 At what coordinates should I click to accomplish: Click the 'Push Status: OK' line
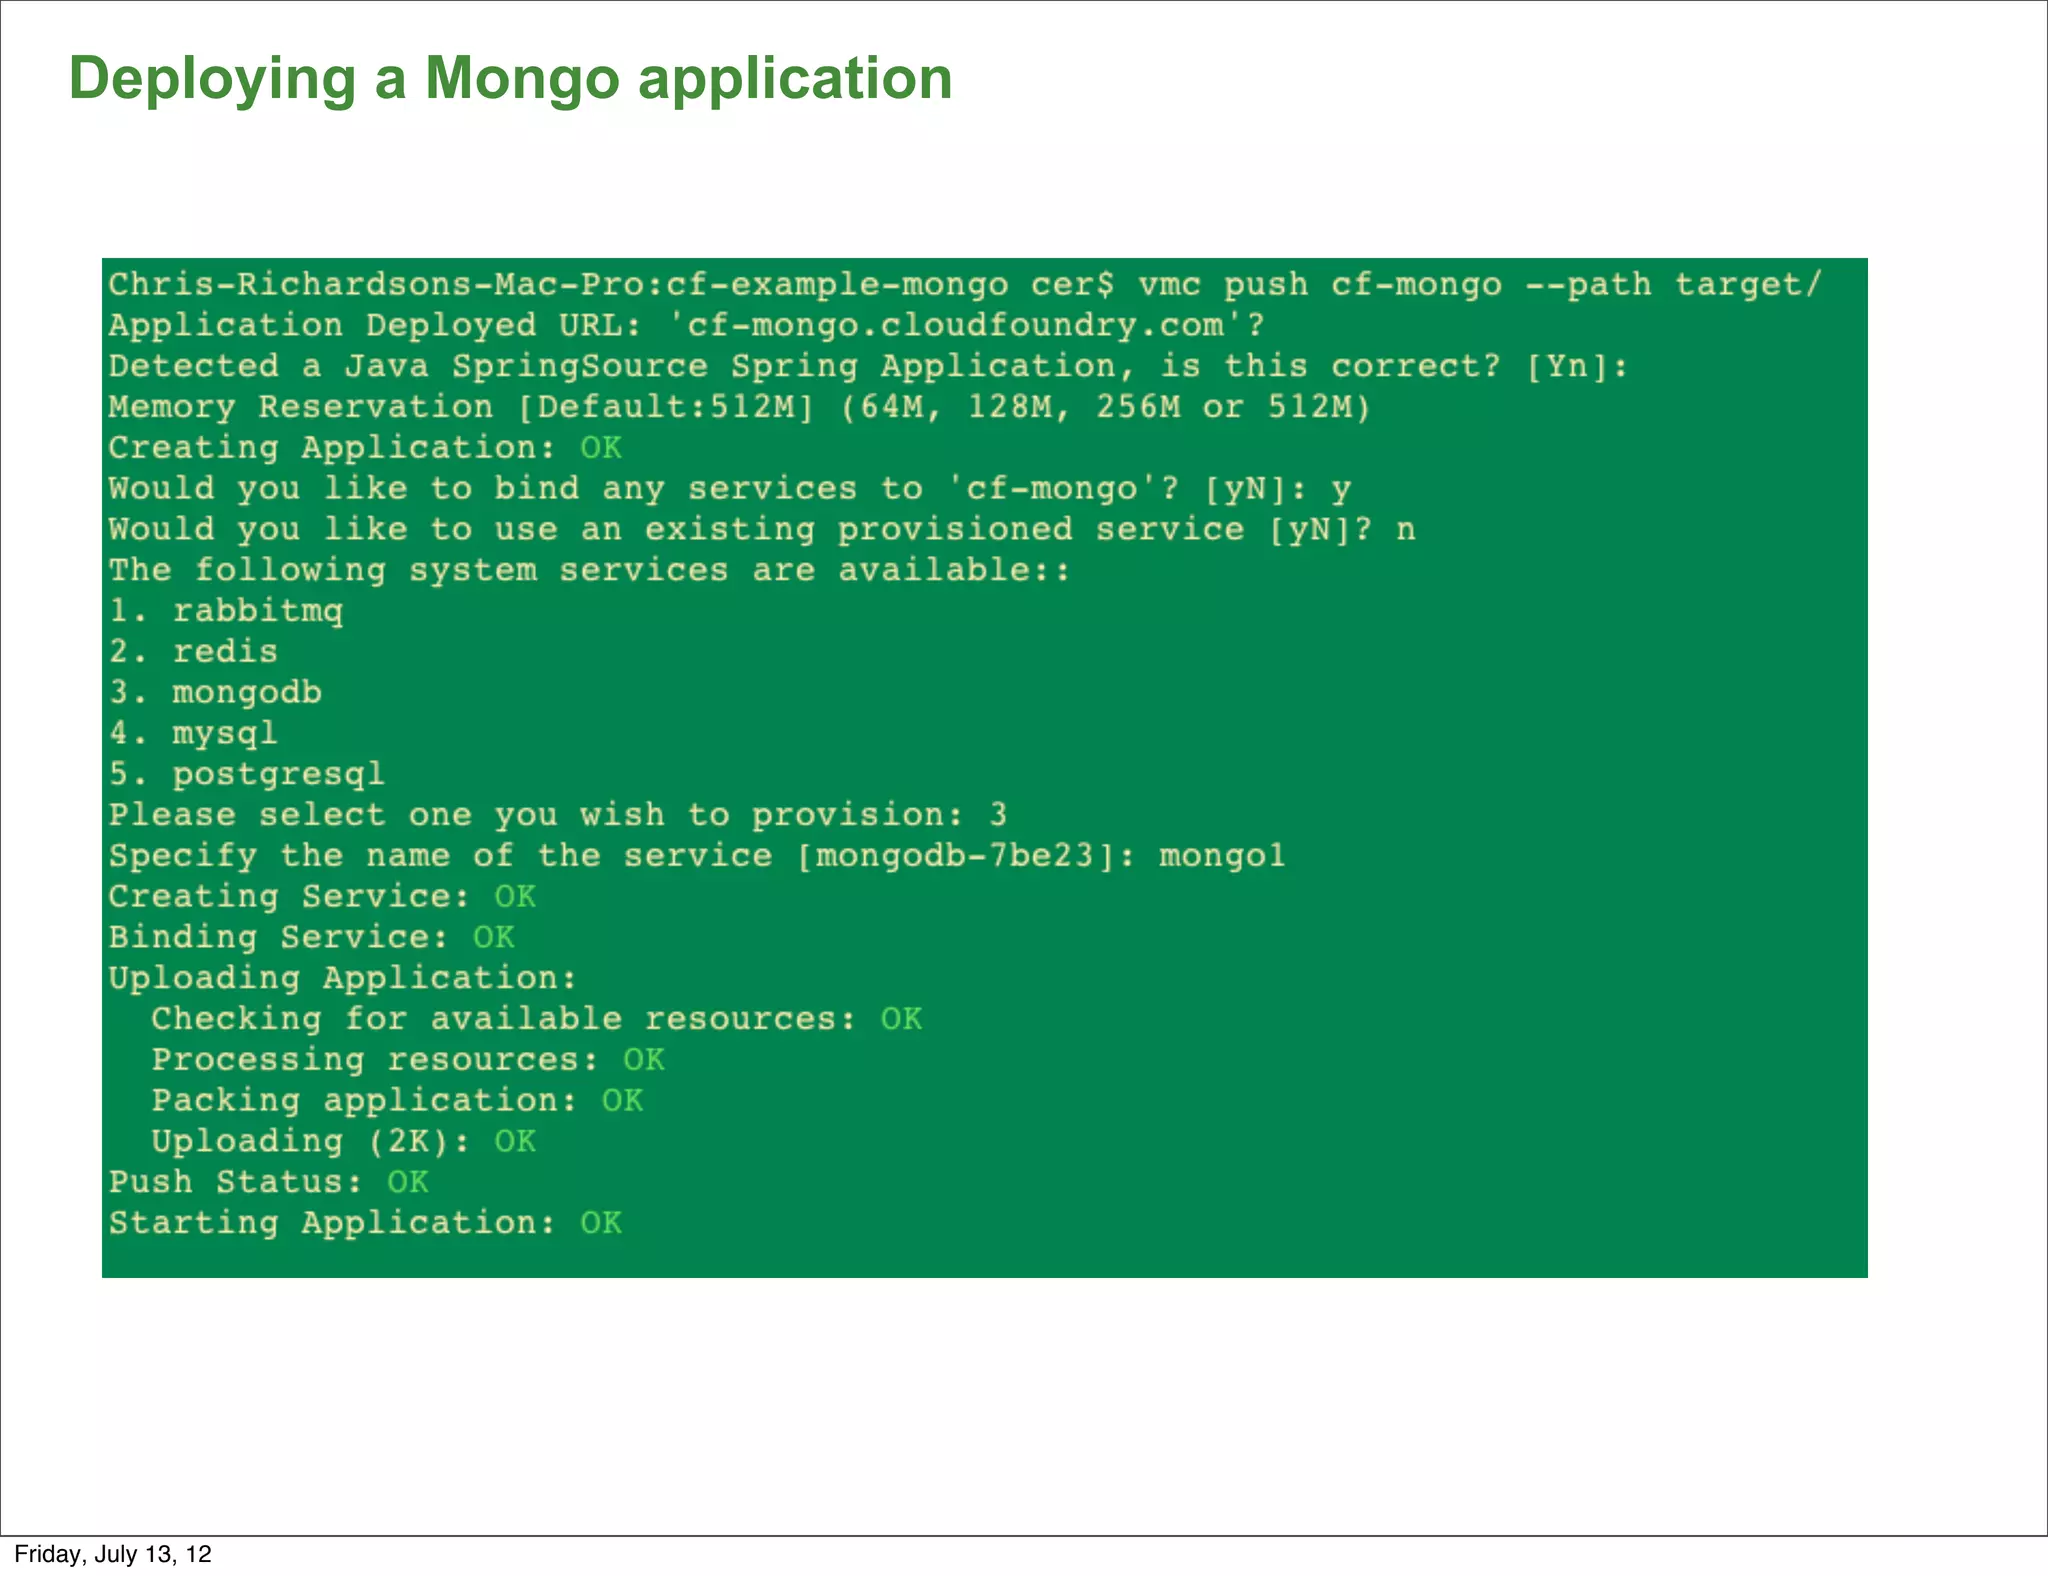click(x=269, y=1183)
